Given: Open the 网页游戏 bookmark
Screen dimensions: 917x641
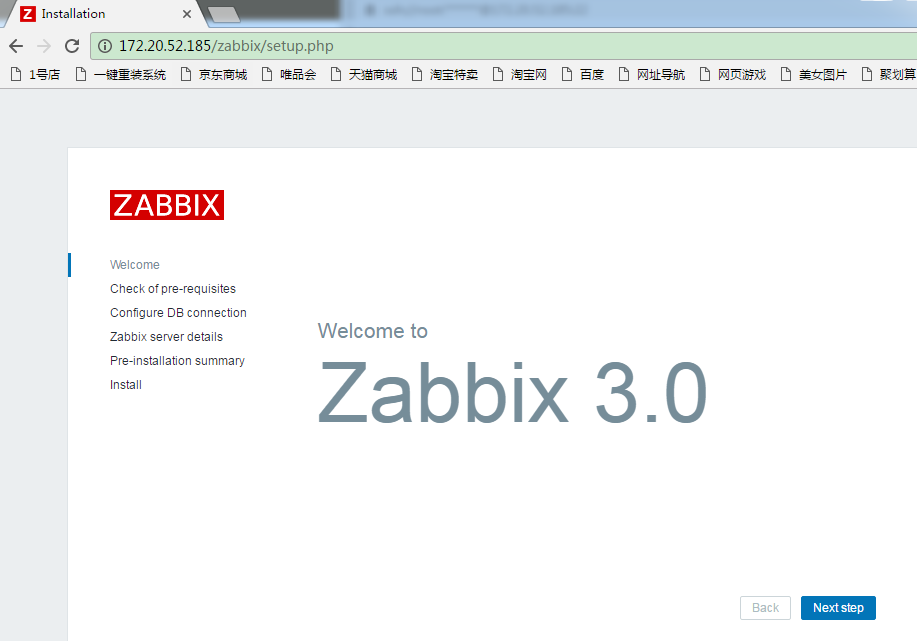Looking at the screenshot, I should [733, 74].
